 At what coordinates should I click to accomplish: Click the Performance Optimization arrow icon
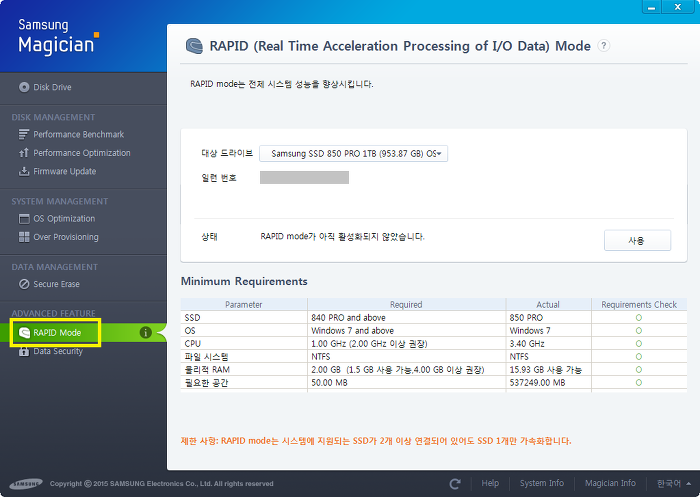coord(24,153)
